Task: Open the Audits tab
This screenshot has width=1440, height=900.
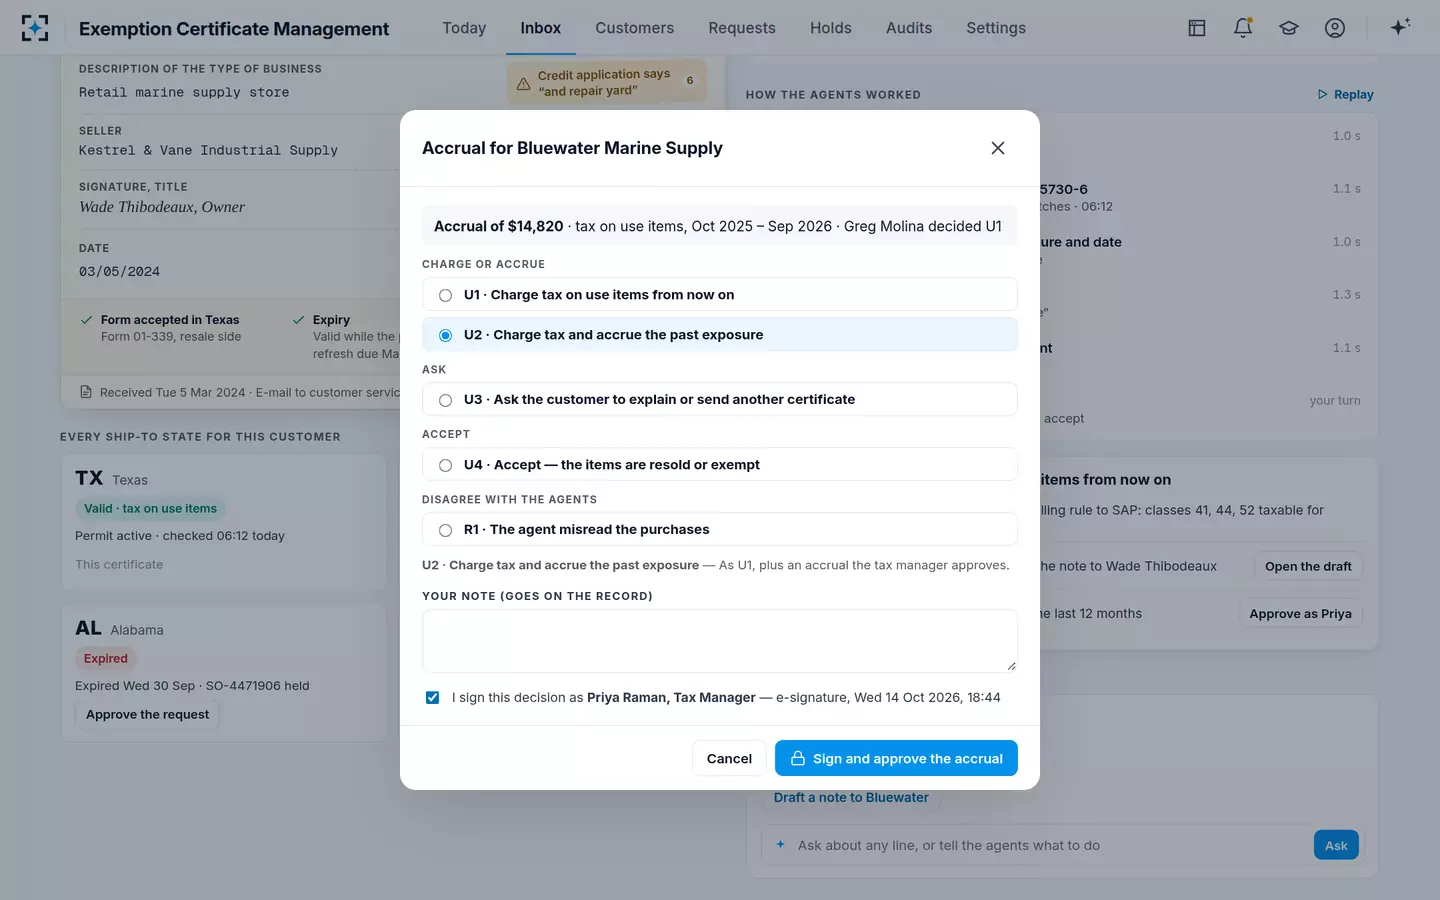Action: point(909,28)
